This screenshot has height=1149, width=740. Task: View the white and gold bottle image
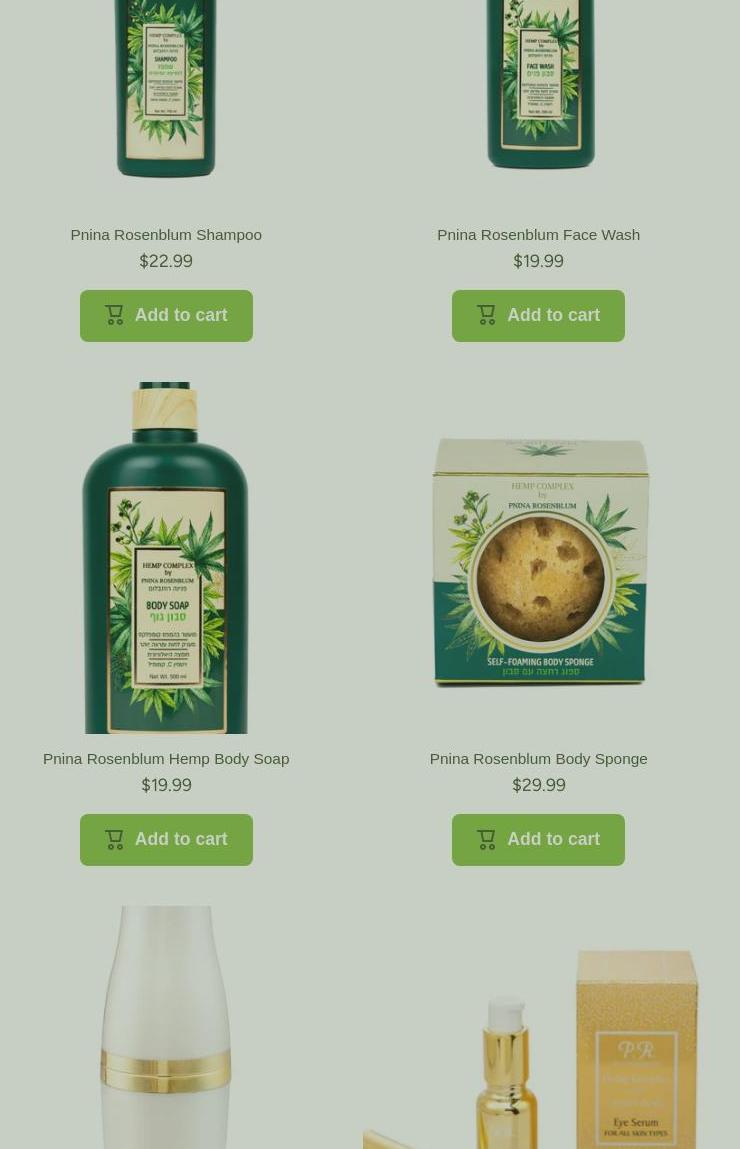tap(166, 1027)
